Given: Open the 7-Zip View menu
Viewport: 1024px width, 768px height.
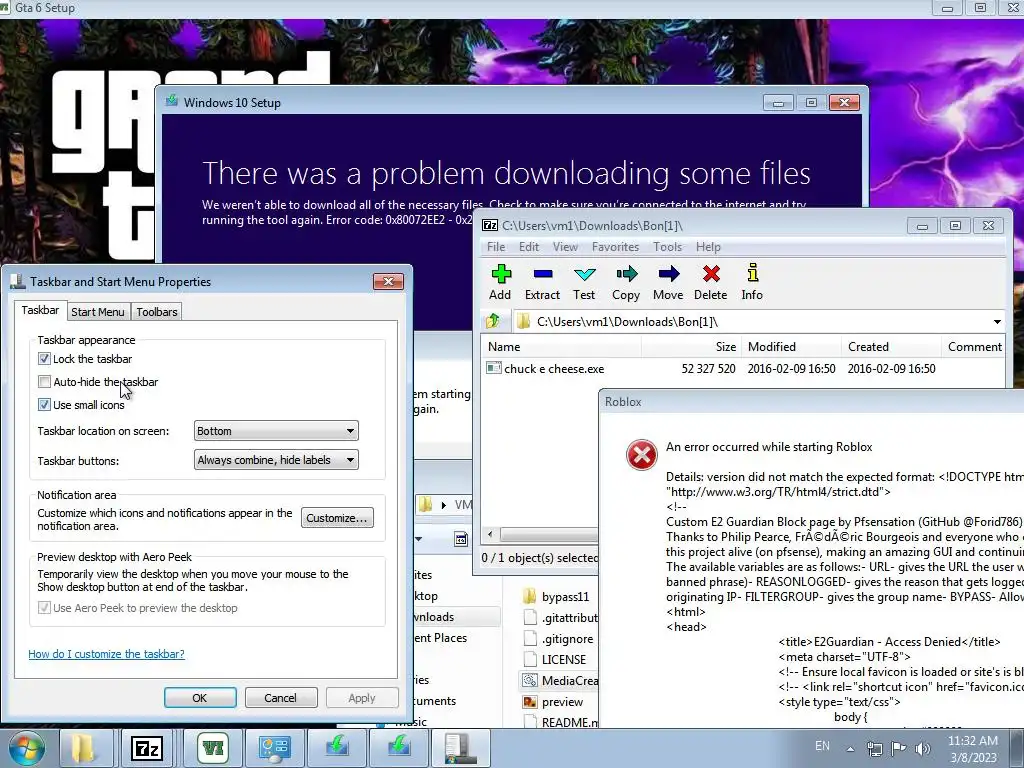Looking at the screenshot, I should 565,247.
